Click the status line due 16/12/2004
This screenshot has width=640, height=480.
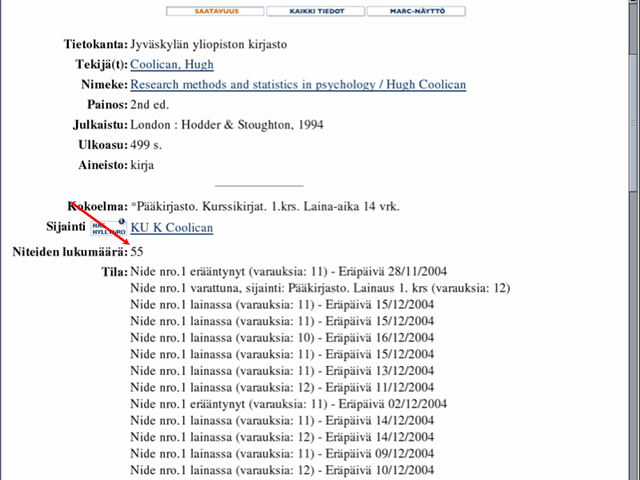pyautogui.click(x=282, y=338)
